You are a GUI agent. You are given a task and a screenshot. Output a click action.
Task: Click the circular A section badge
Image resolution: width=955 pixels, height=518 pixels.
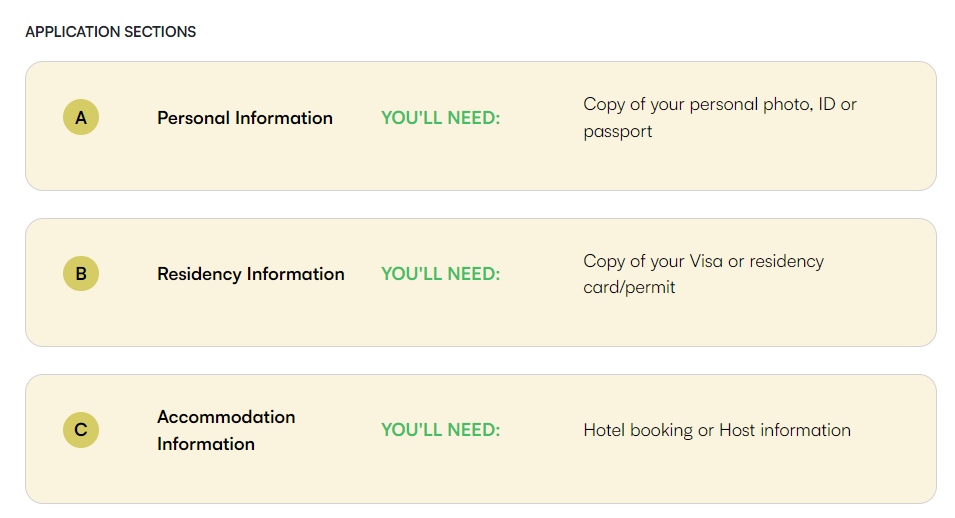coord(81,117)
